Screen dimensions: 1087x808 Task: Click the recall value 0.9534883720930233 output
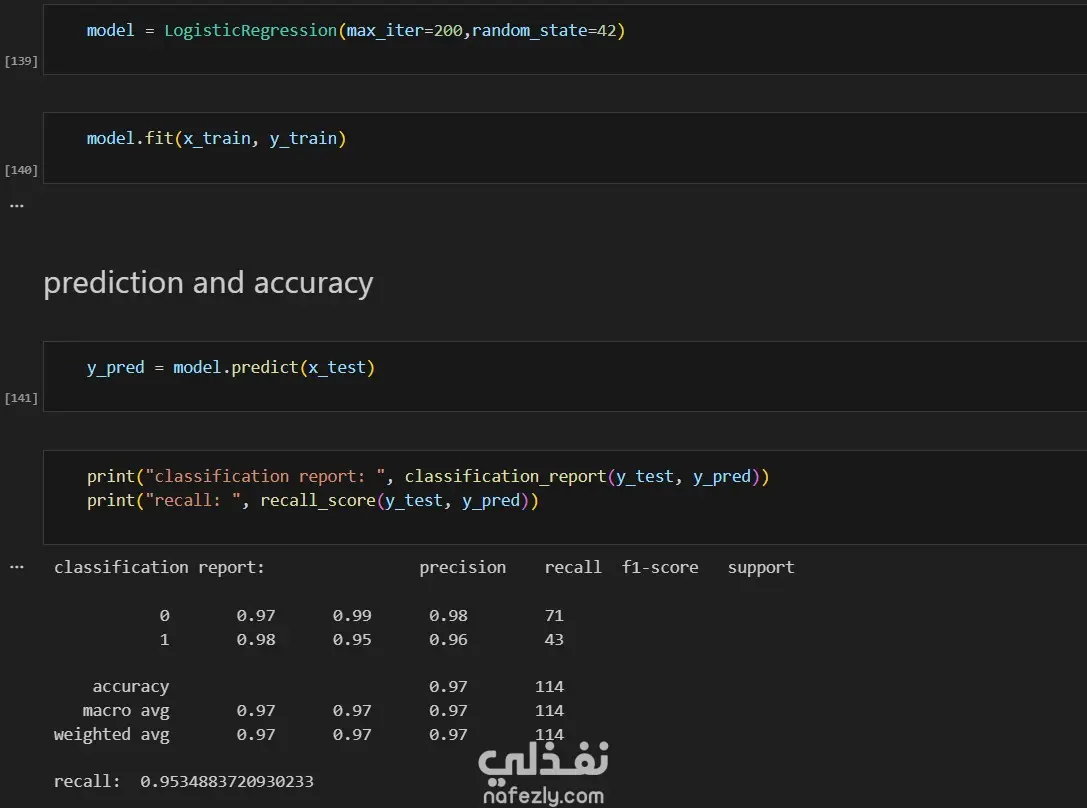point(227,781)
